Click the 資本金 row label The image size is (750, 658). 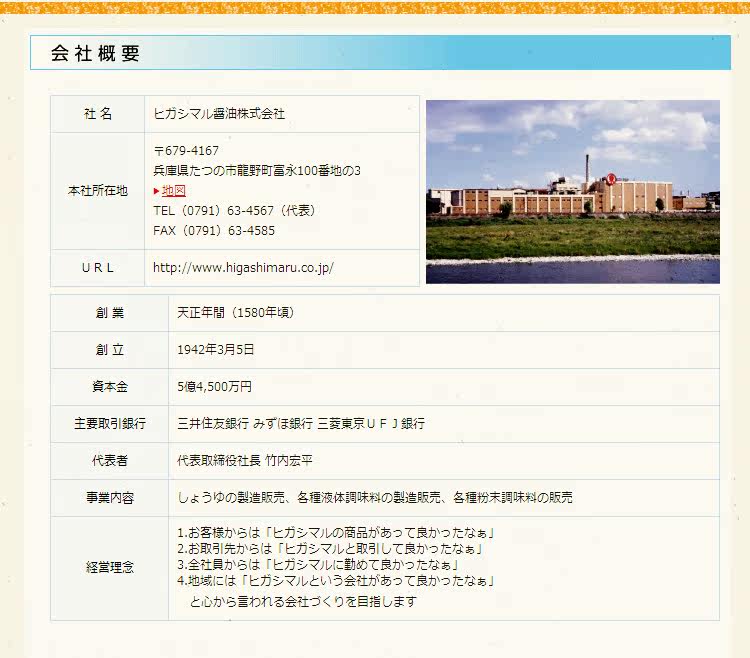(110, 386)
